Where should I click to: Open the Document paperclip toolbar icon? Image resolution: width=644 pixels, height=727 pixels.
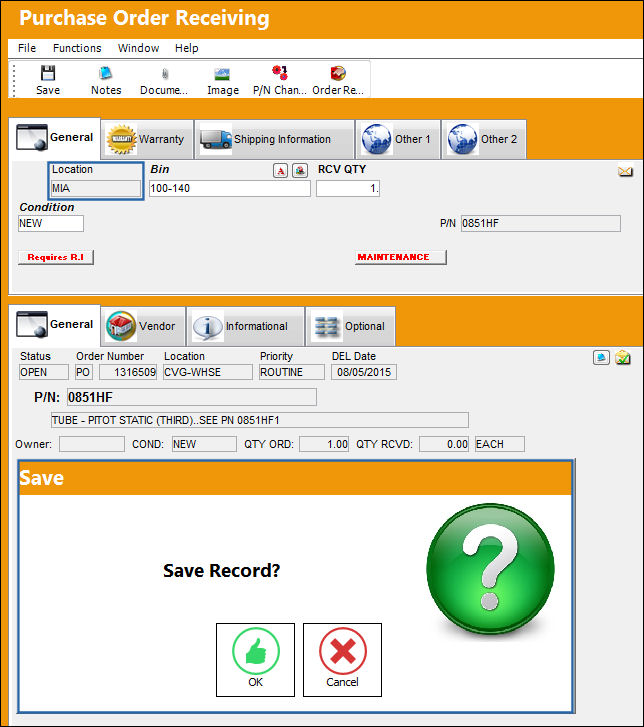(x=165, y=74)
